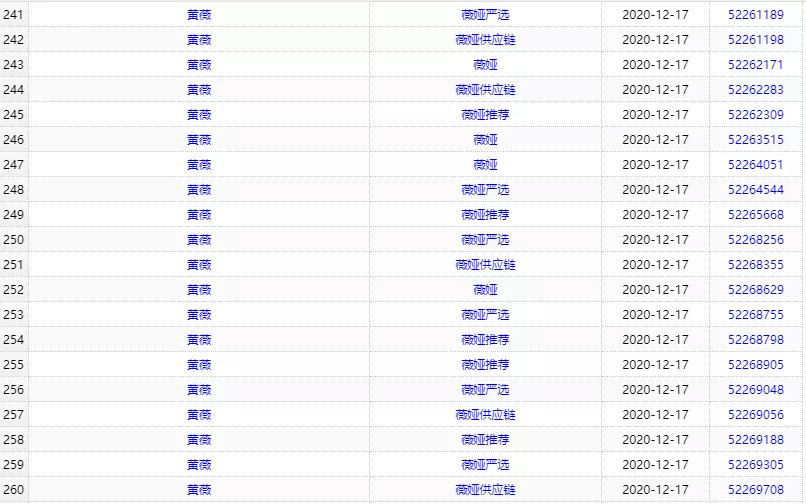Open registration number 52262283 link
The width and height of the screenshot is (806, 504).
coord(756,89)
